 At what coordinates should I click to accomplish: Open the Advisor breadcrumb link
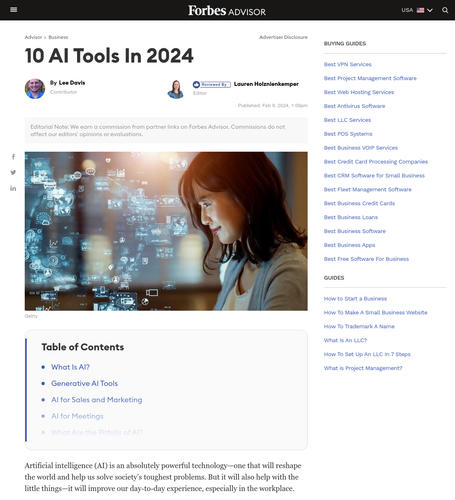pyautogui.click(x=33, y=37)
